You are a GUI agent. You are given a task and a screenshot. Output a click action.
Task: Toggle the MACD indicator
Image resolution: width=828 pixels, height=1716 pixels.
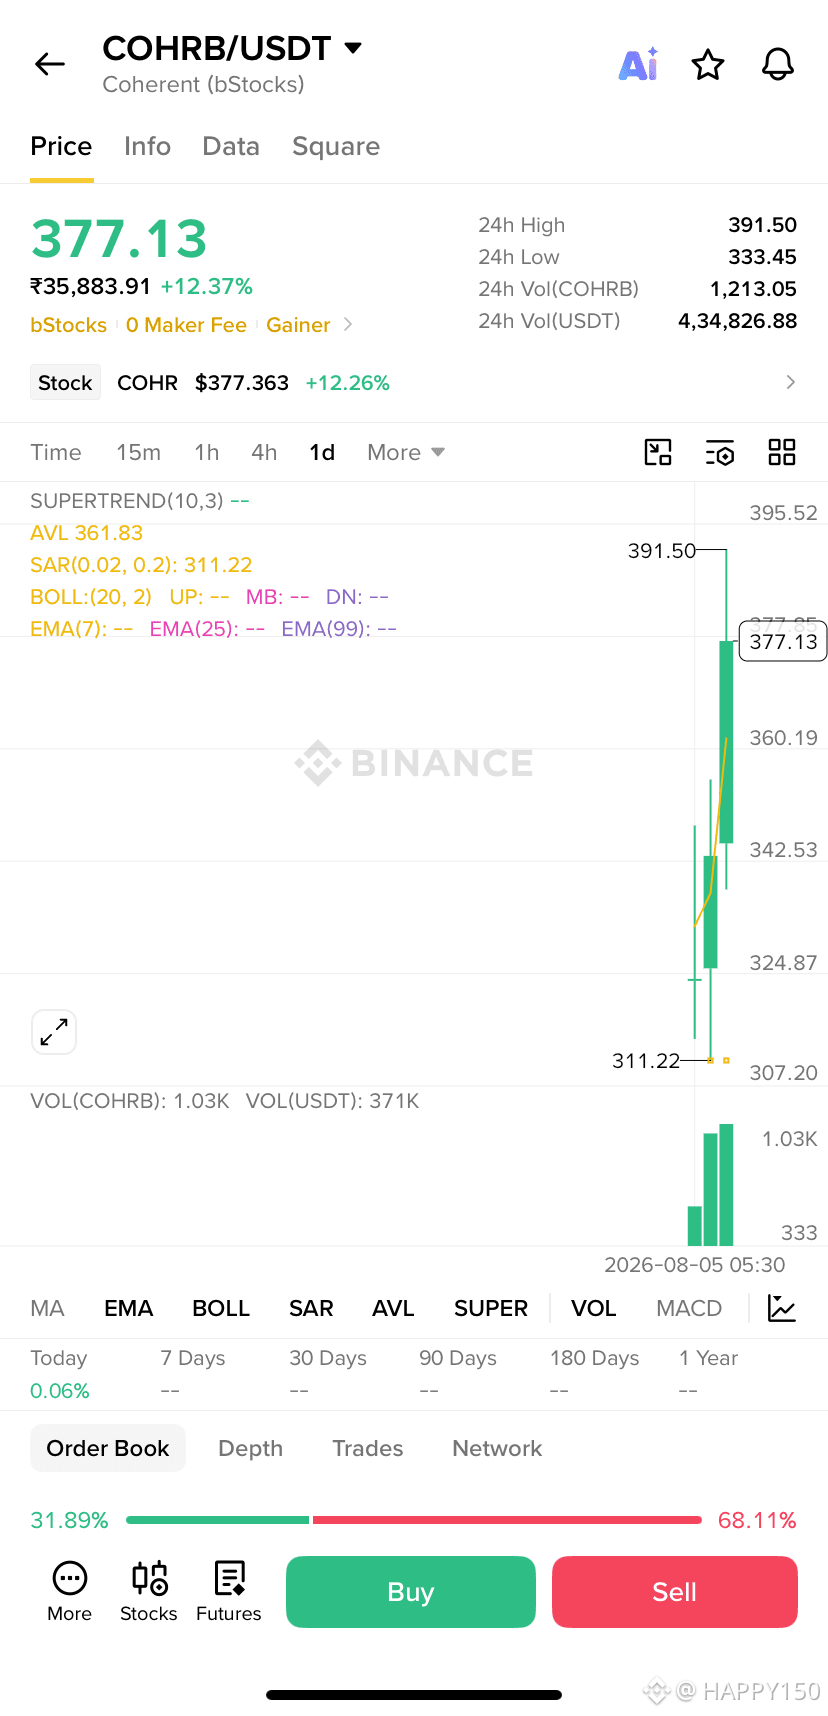(x=689, y=1308)
